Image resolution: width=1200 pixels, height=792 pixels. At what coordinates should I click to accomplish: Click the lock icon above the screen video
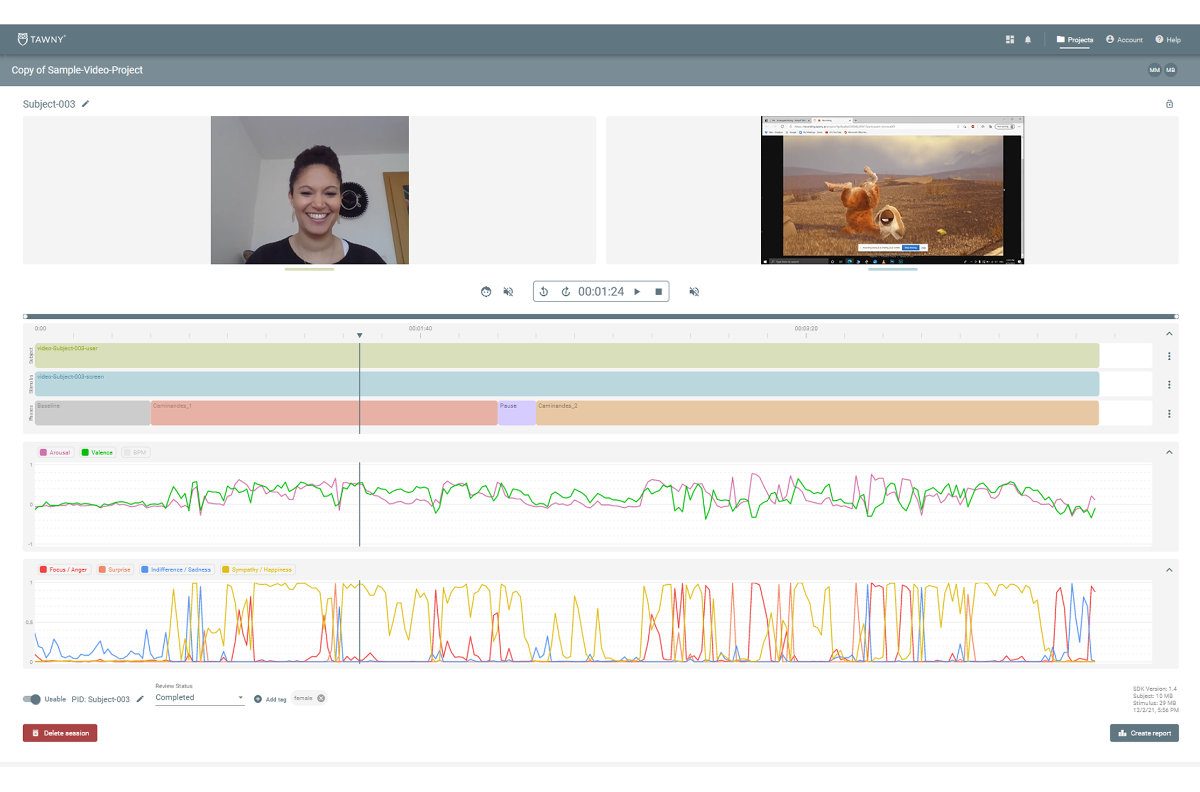click(x=1169, y=104)
